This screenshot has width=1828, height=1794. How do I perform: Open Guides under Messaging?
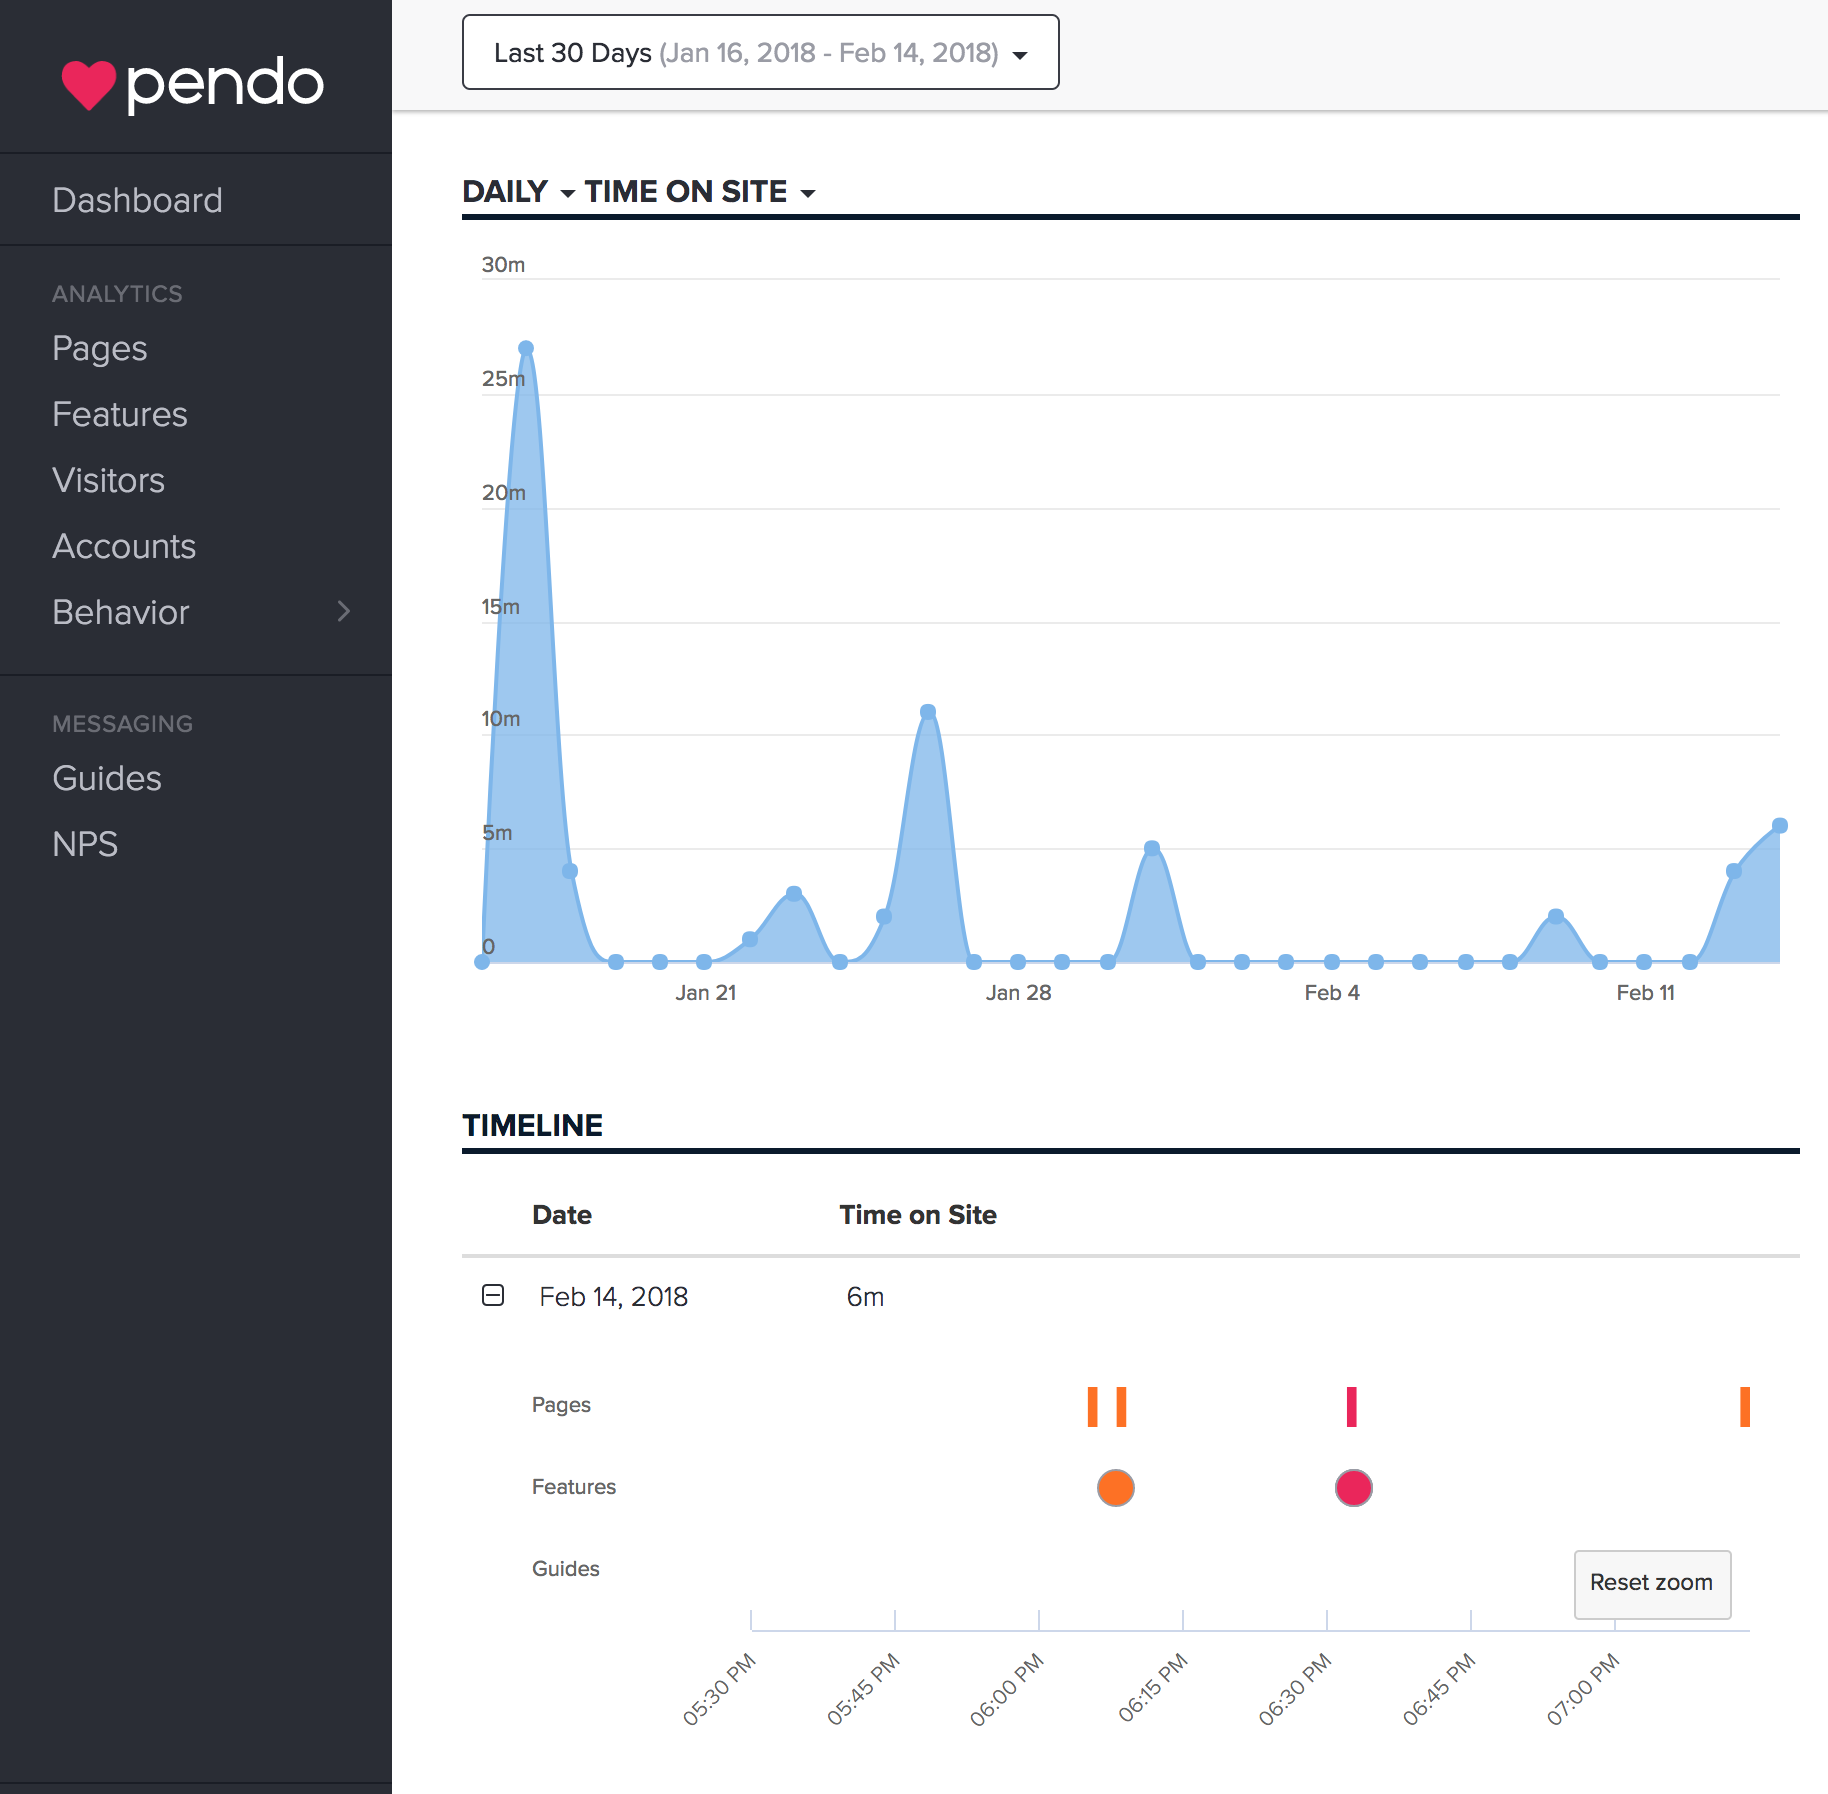click(106, 778)
